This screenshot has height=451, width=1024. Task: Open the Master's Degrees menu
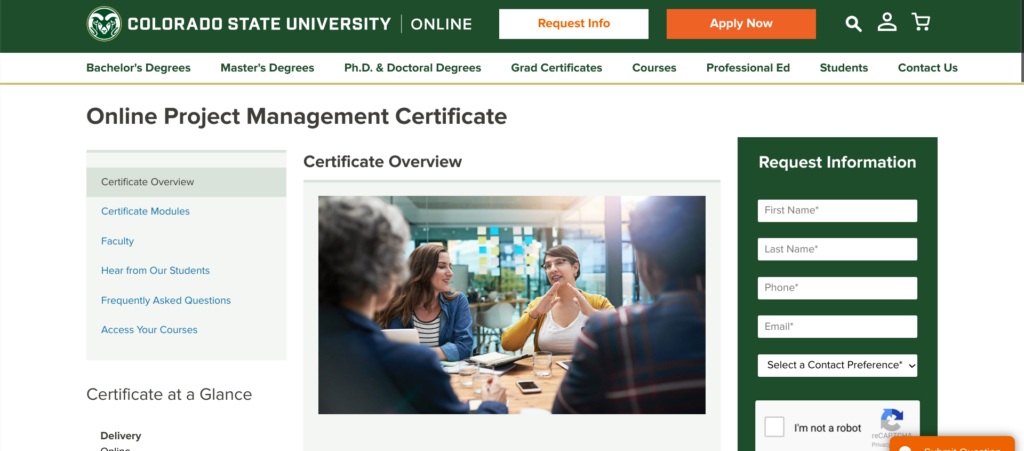[267, 68]
